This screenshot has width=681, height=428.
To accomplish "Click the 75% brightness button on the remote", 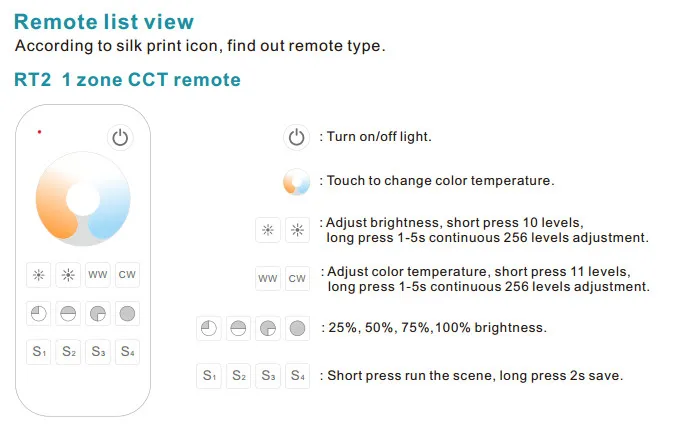I will tap(98, 313).
